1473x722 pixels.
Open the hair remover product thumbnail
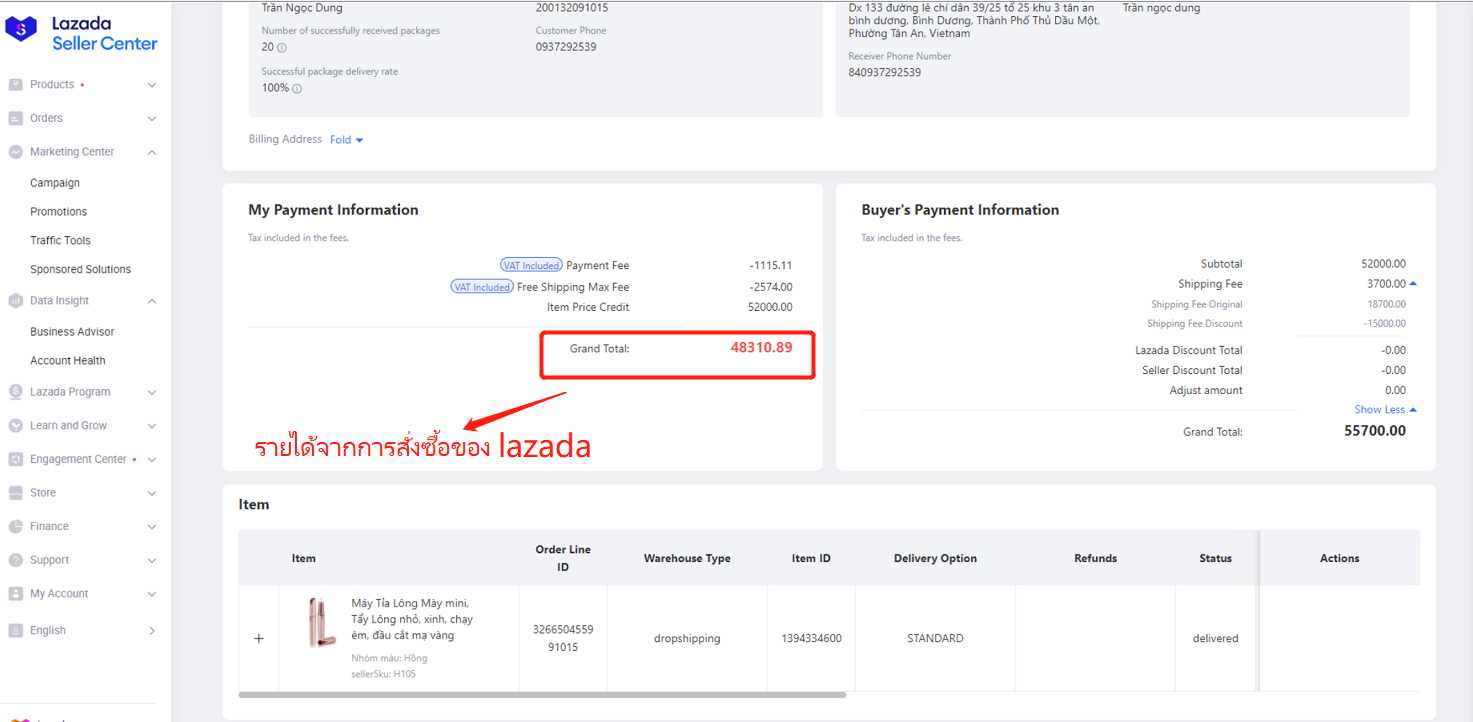322,622
